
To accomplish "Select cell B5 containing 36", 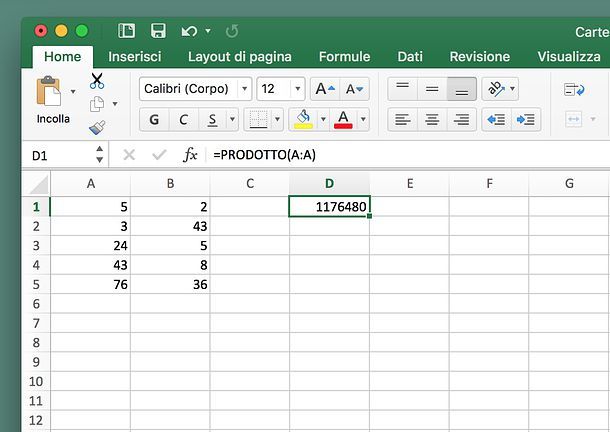I will 170,284.
